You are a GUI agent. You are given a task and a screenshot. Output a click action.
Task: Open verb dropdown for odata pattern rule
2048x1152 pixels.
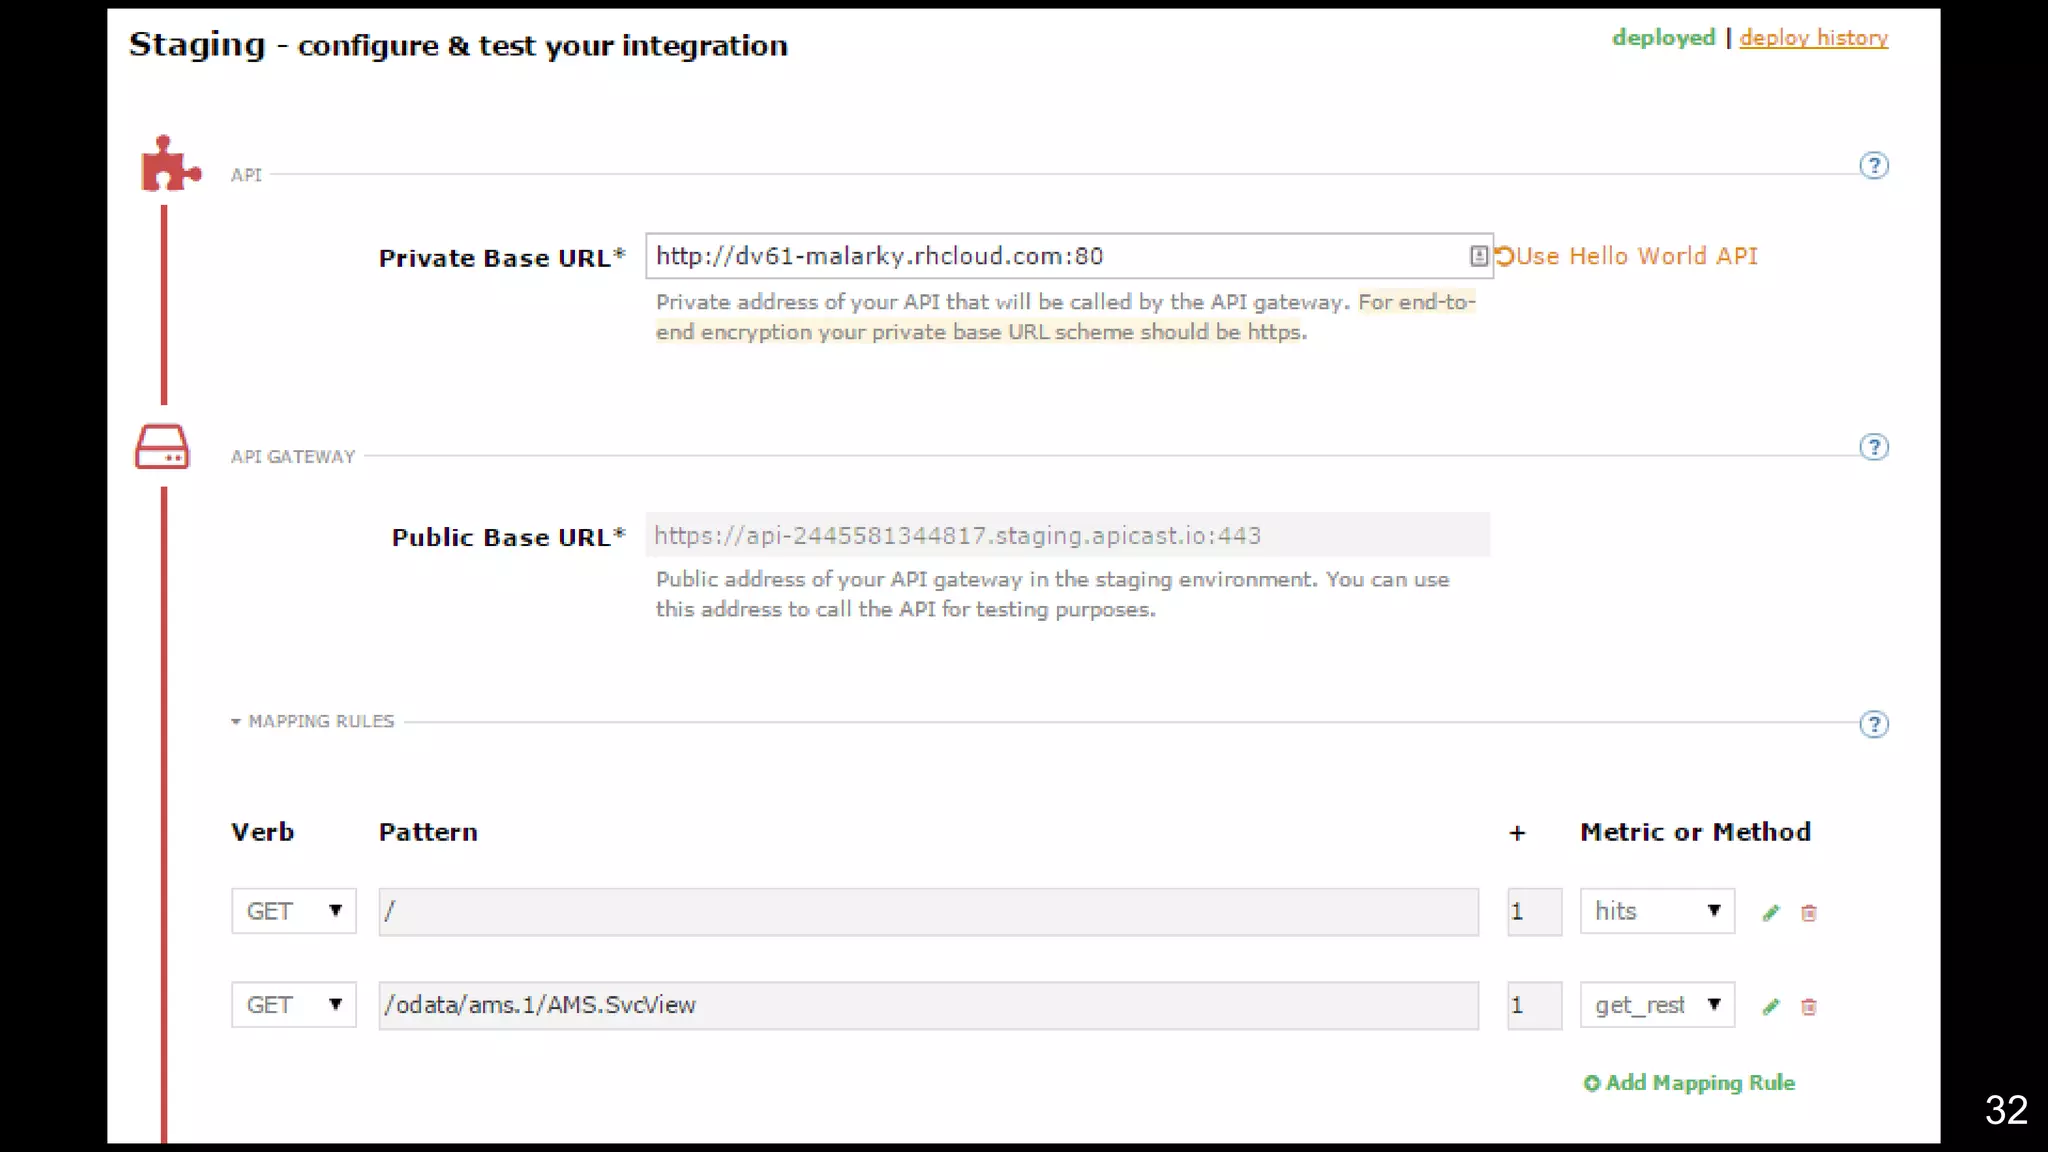click(293, 1005)
